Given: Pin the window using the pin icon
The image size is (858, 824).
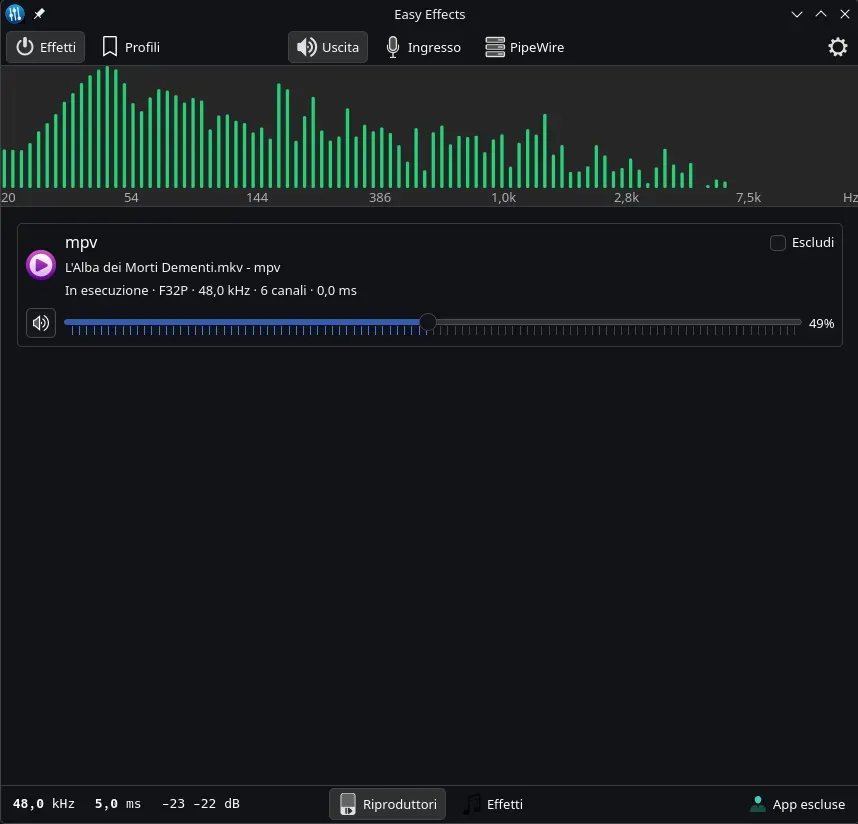Looking at the screenshot, I should click(39, 14).
